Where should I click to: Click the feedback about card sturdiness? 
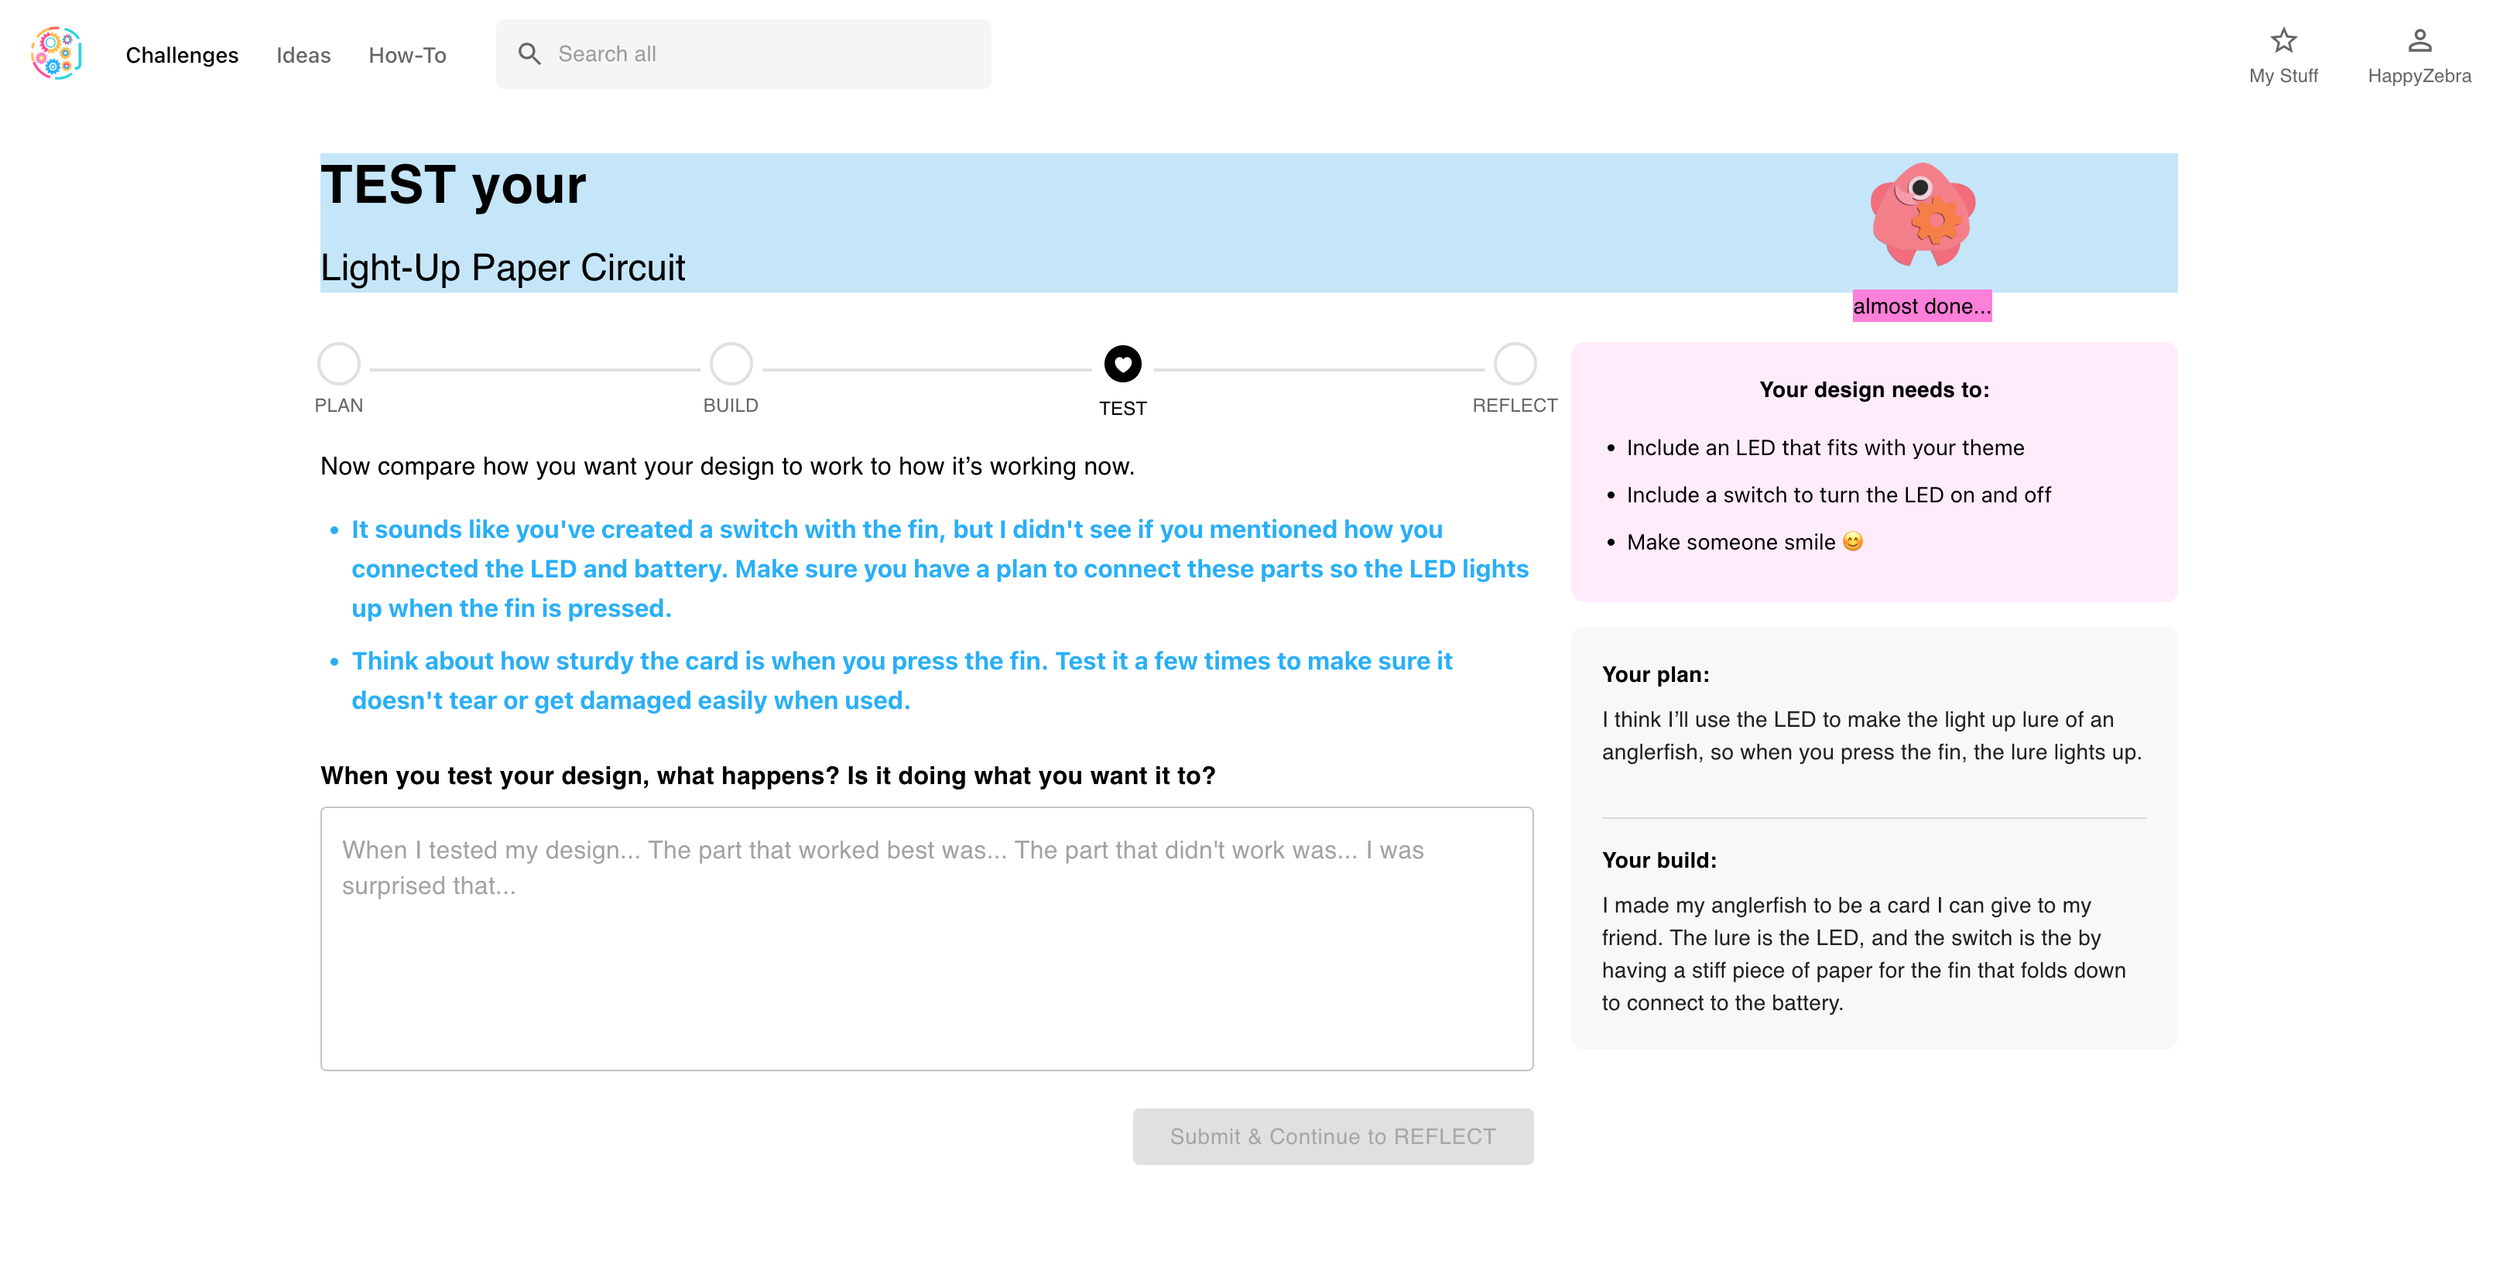(902, 681)
